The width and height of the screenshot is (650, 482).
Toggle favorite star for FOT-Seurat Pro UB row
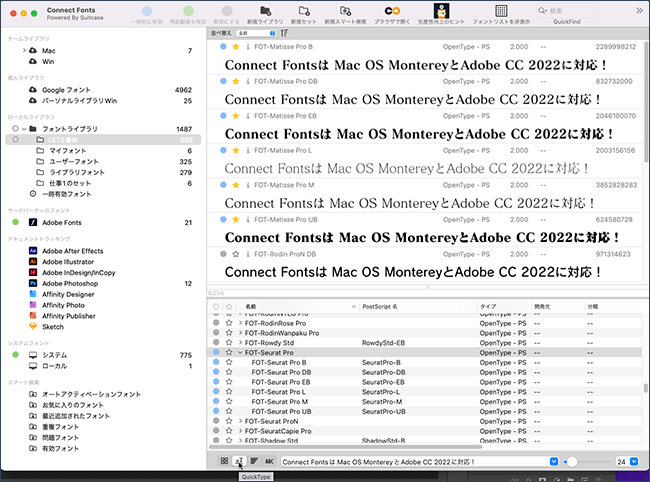pyautogui.click(x=229, y=411)
